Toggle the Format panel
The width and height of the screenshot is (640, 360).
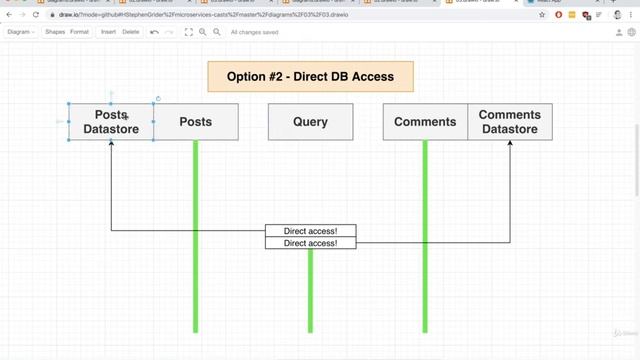[x=79, y=32]
